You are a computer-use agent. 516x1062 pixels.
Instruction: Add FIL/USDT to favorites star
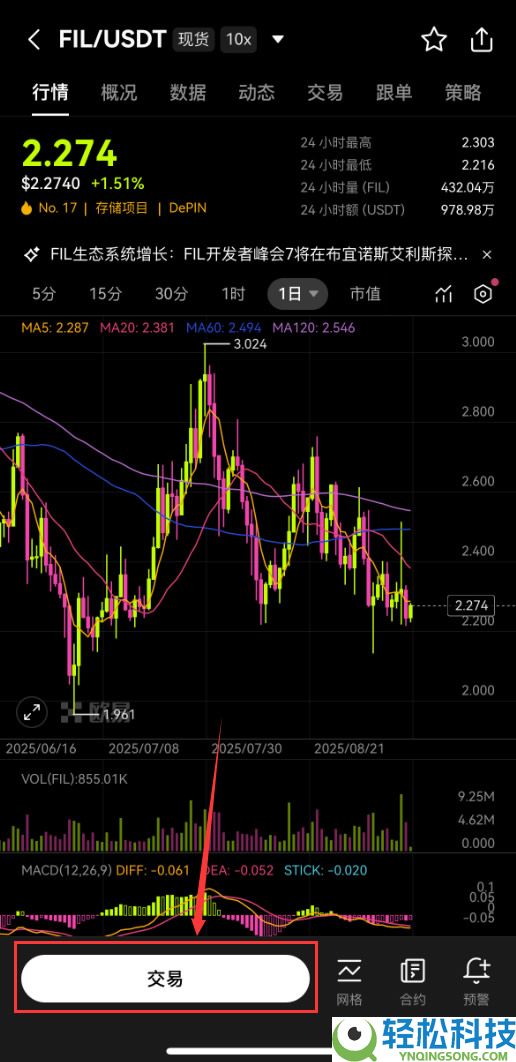coord(433,40)
